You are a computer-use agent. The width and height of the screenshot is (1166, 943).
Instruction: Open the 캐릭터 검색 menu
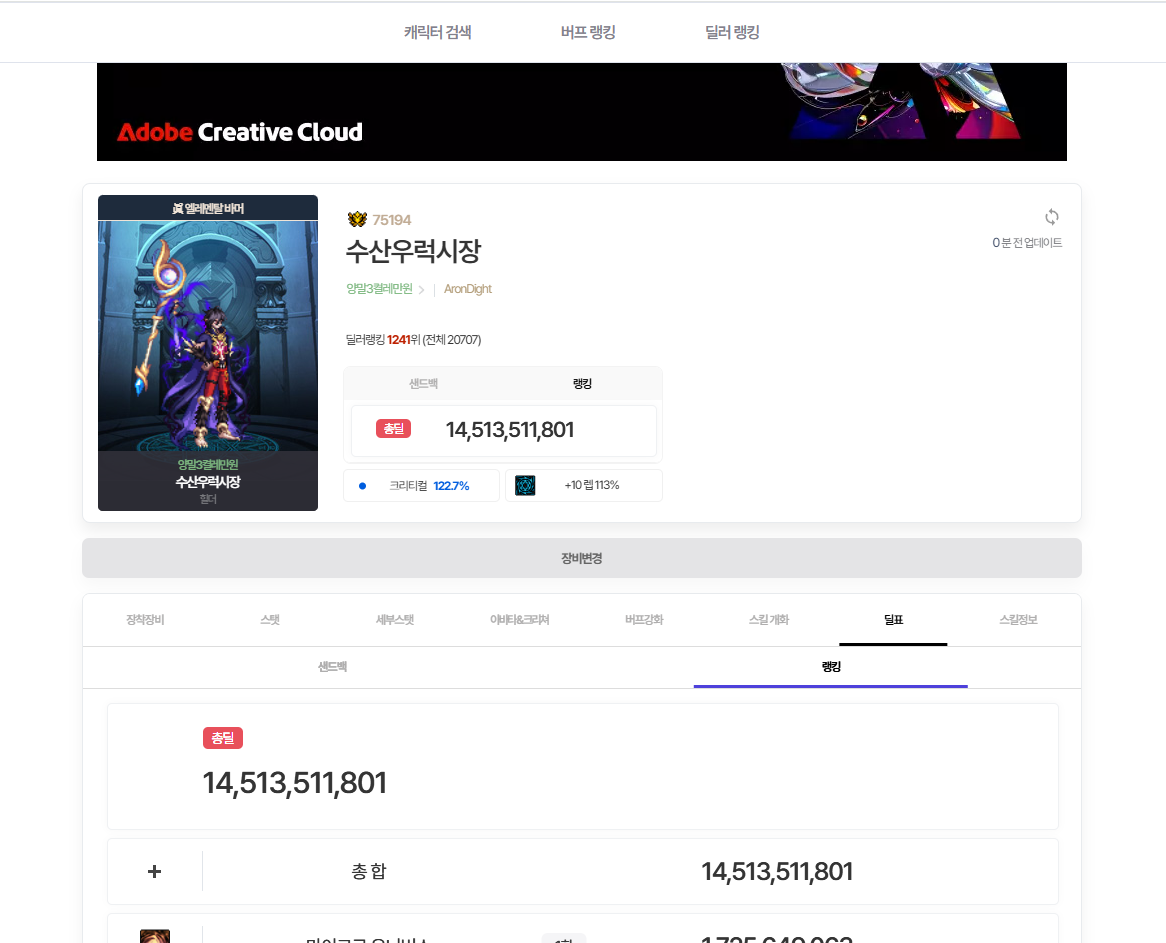(x=437, y=32)
